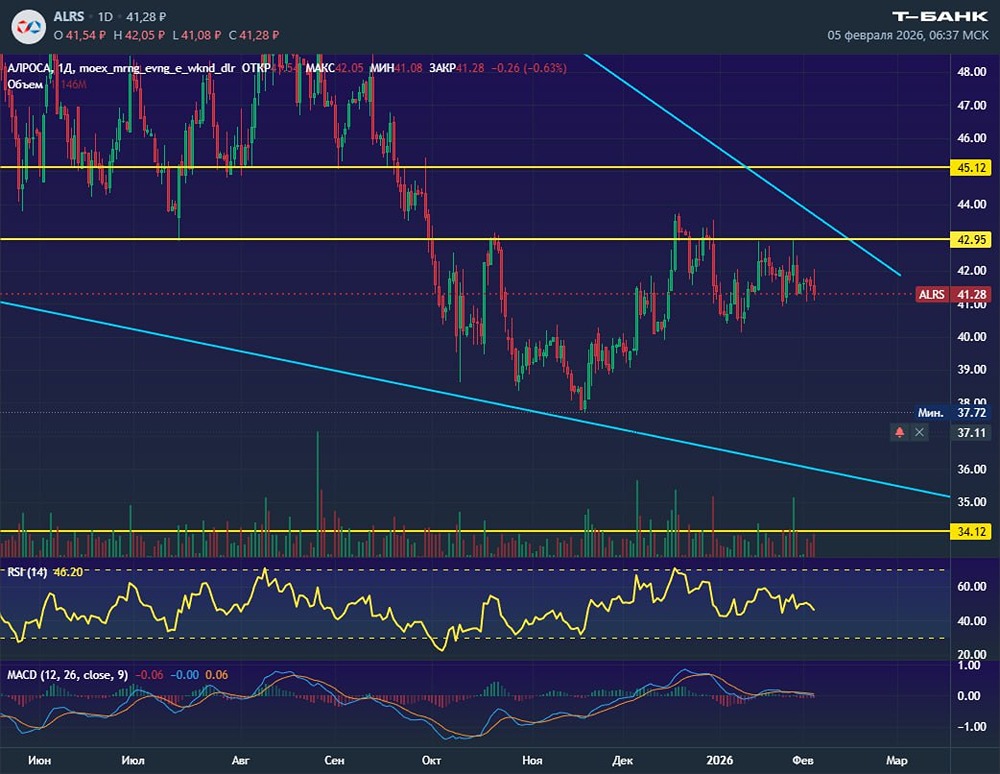Click the Июн month label on time axis

pos(40,760)
